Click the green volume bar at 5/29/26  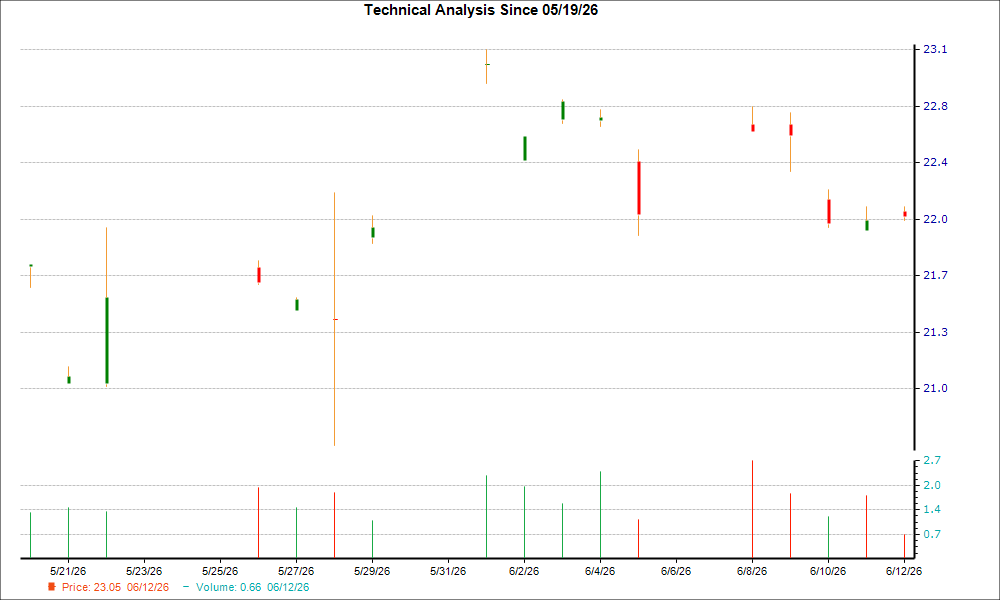[372, 539]
